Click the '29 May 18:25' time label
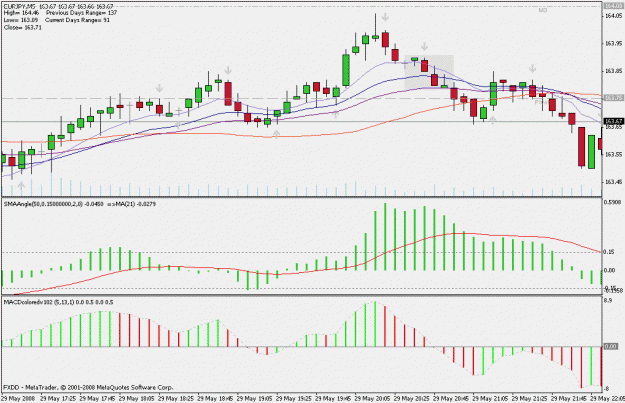This screenshot has height=403, width=625. [176, 399]
